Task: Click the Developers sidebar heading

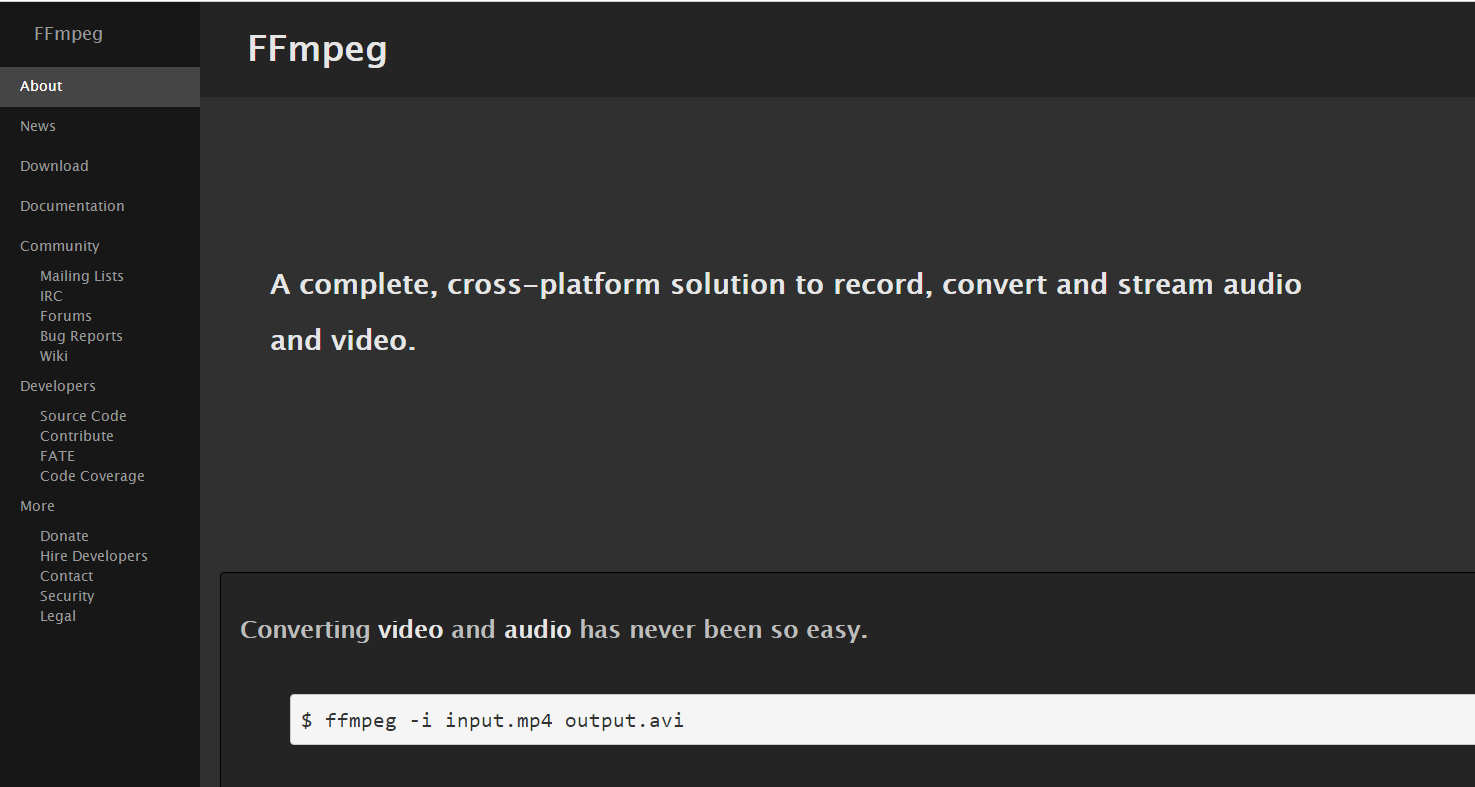Action: pos(58,386)
